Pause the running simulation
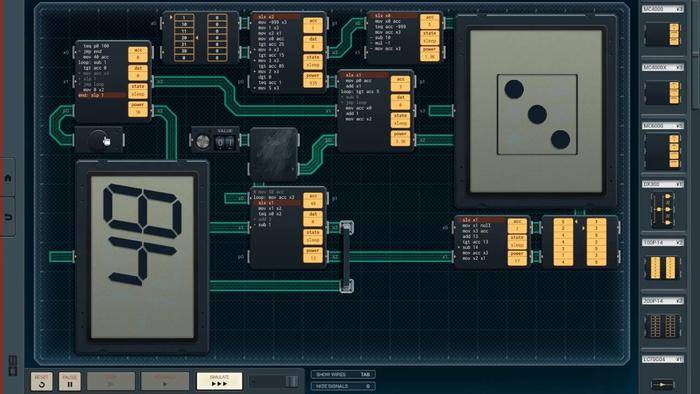Viewport: 700px width, 394px height. 70,382
